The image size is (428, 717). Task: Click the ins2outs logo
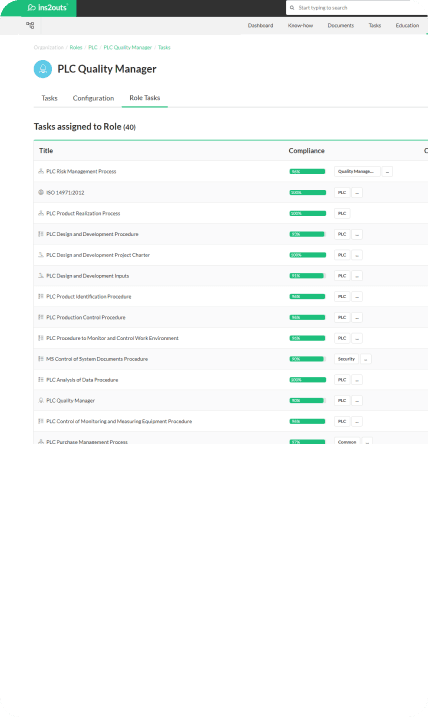(47, 7)
